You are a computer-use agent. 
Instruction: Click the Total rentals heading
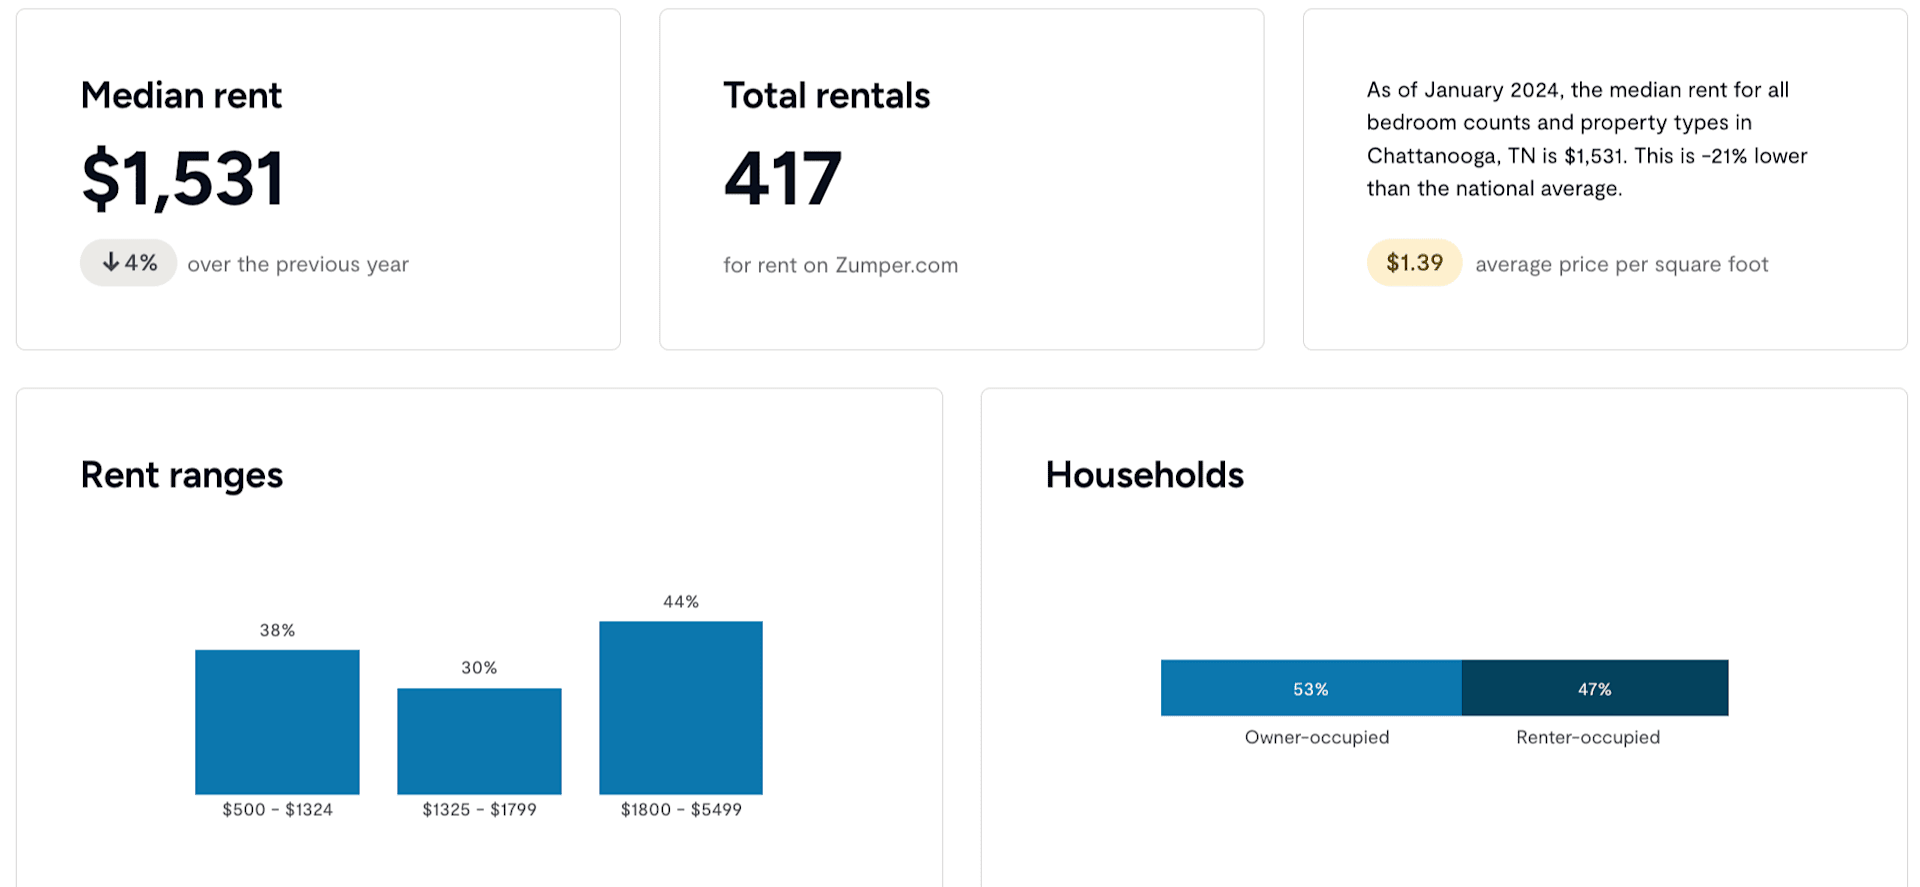pyautogui.click(x=827, y=95)
